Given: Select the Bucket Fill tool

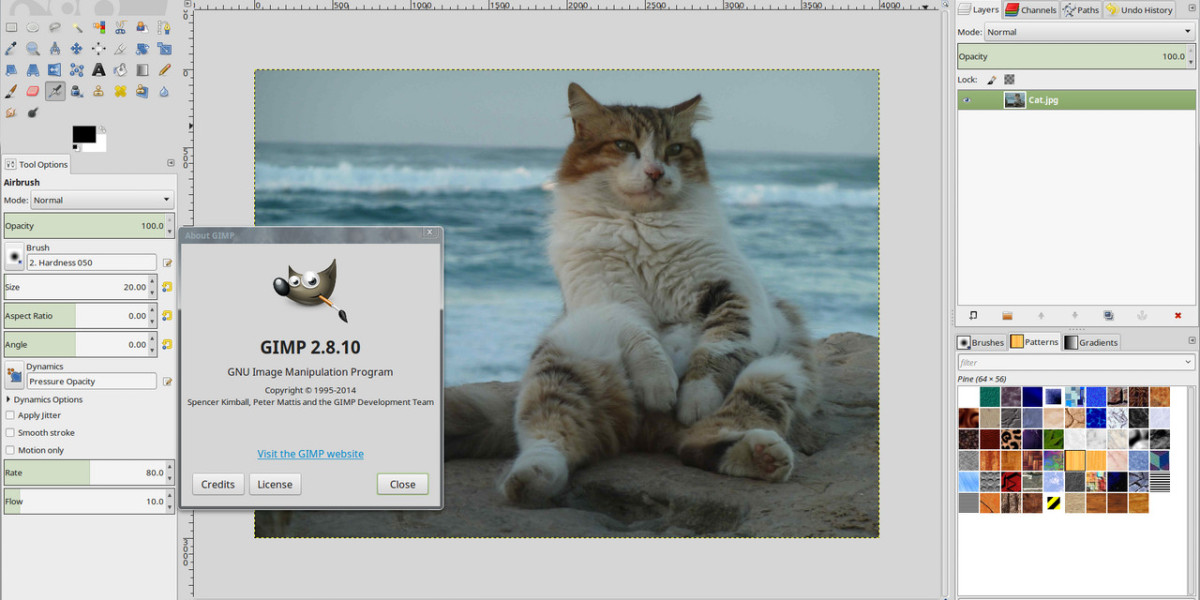Looking at the screenshot, I should [121, 70].
